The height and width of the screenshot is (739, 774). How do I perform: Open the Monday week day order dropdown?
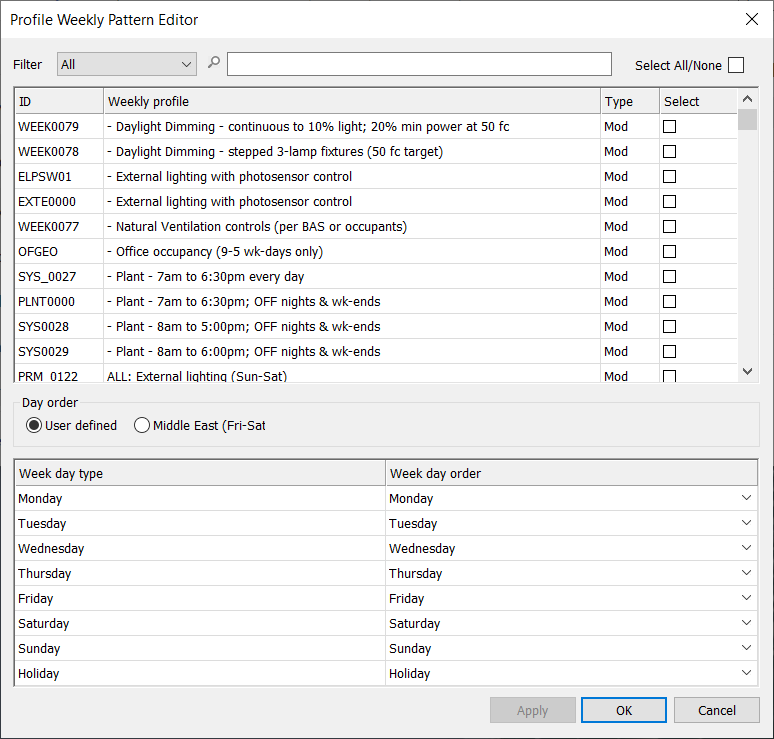[746, 498]
